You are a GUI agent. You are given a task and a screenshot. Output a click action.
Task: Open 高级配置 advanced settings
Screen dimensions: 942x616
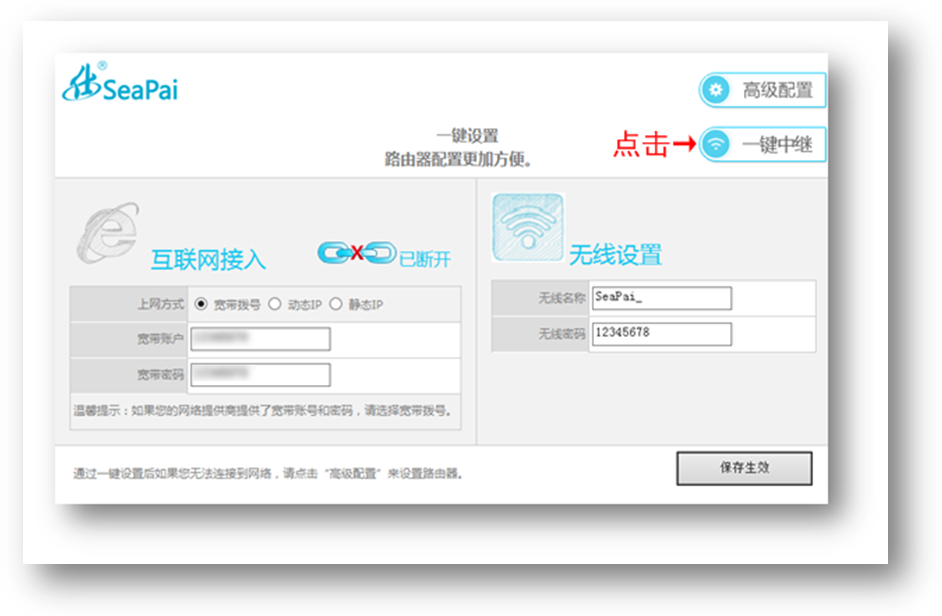coord(762,90)
